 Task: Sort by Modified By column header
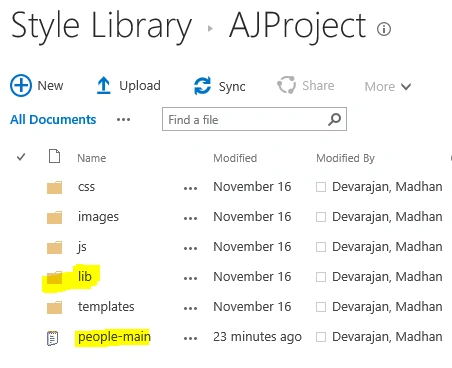pos(345,158)
